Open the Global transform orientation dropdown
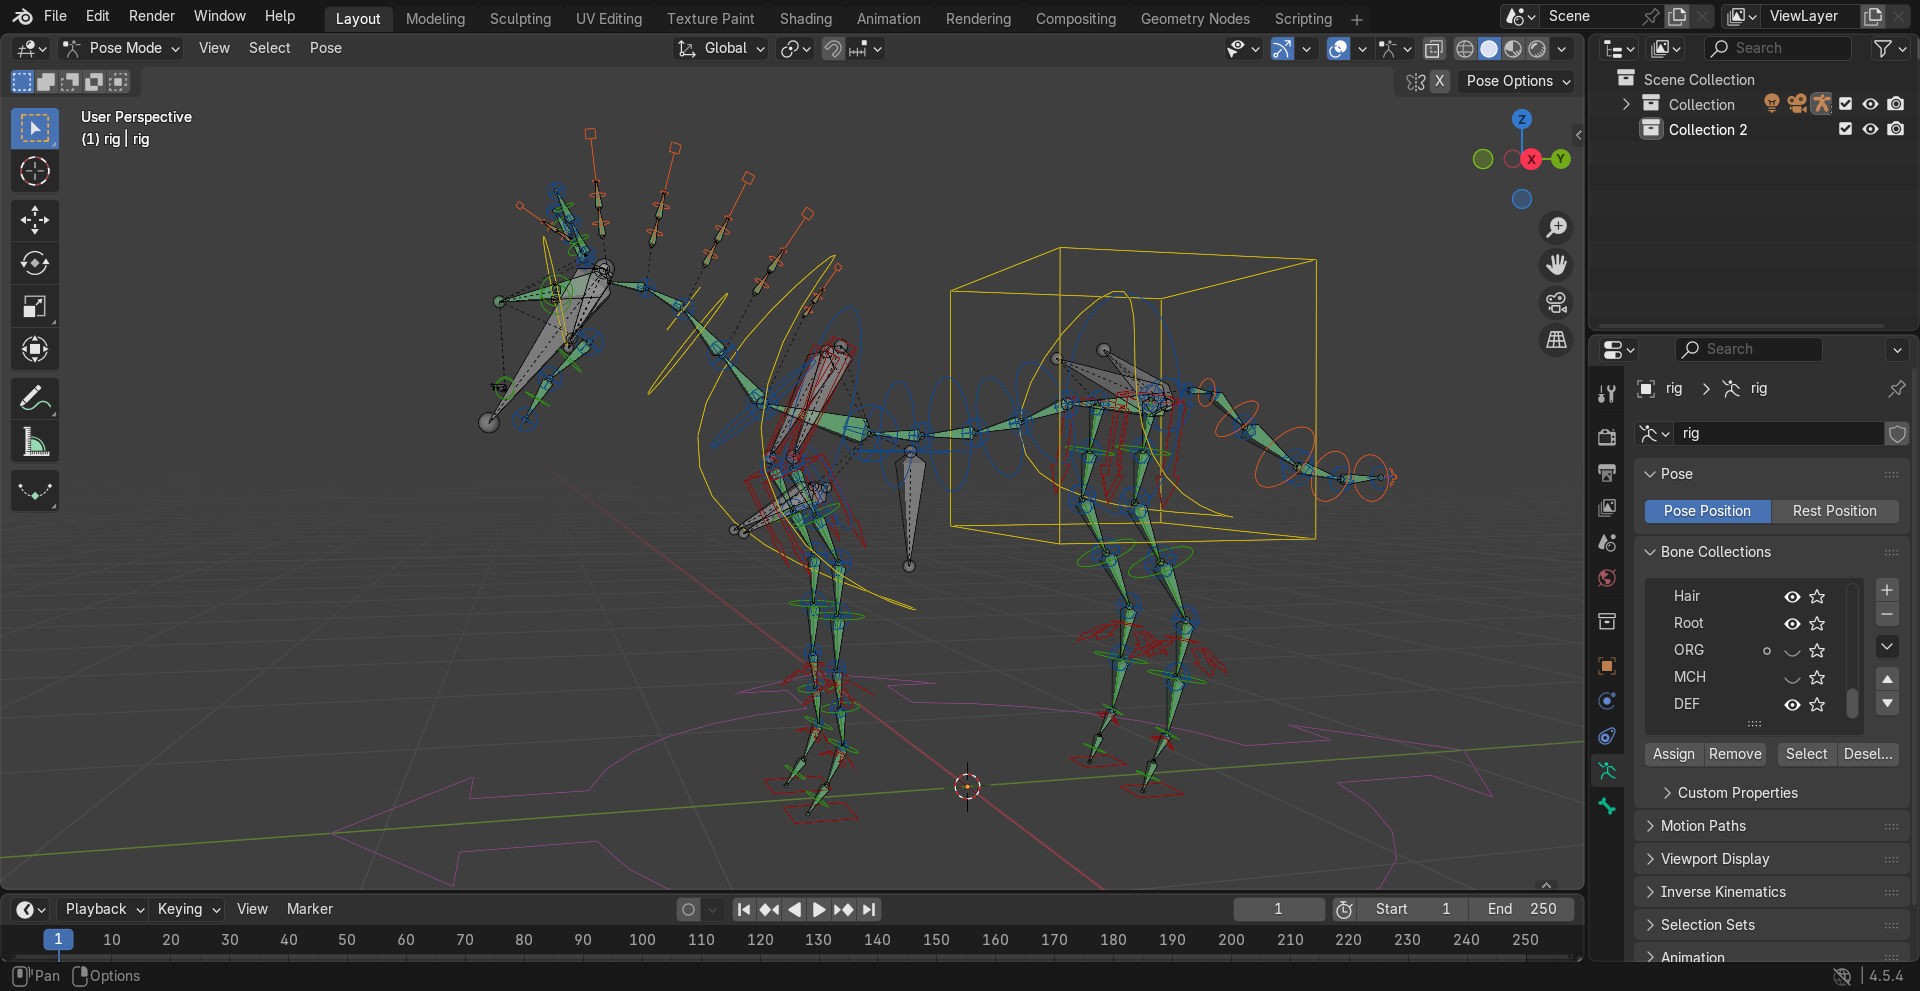This screenshot has height=991, width=1920. [x=721, y=48]
